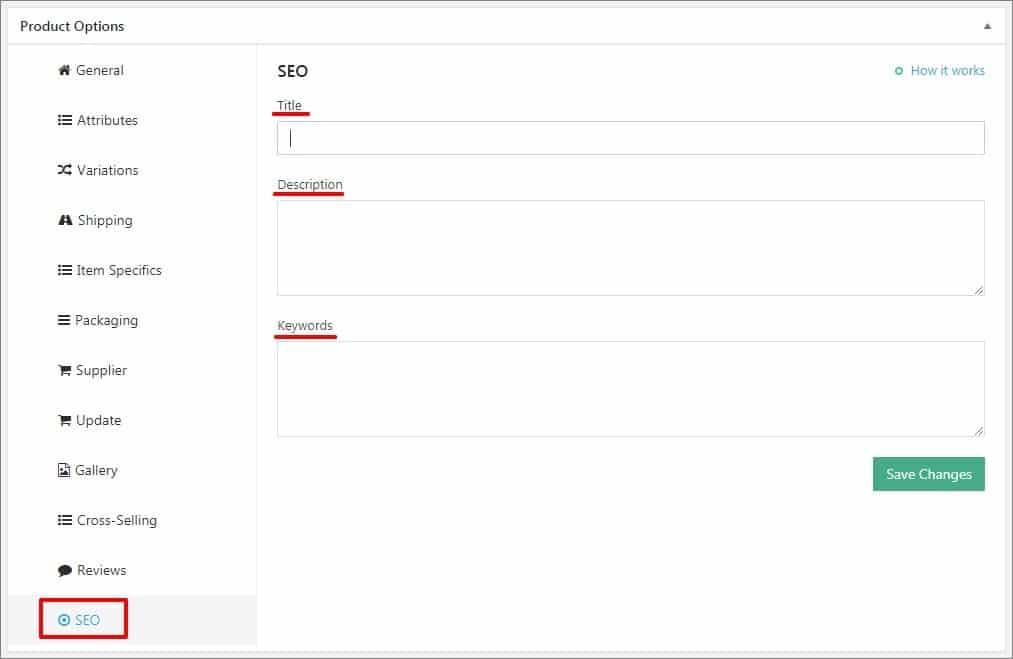Click the house icon next to General
The image size is (1013, 659).
64,70
